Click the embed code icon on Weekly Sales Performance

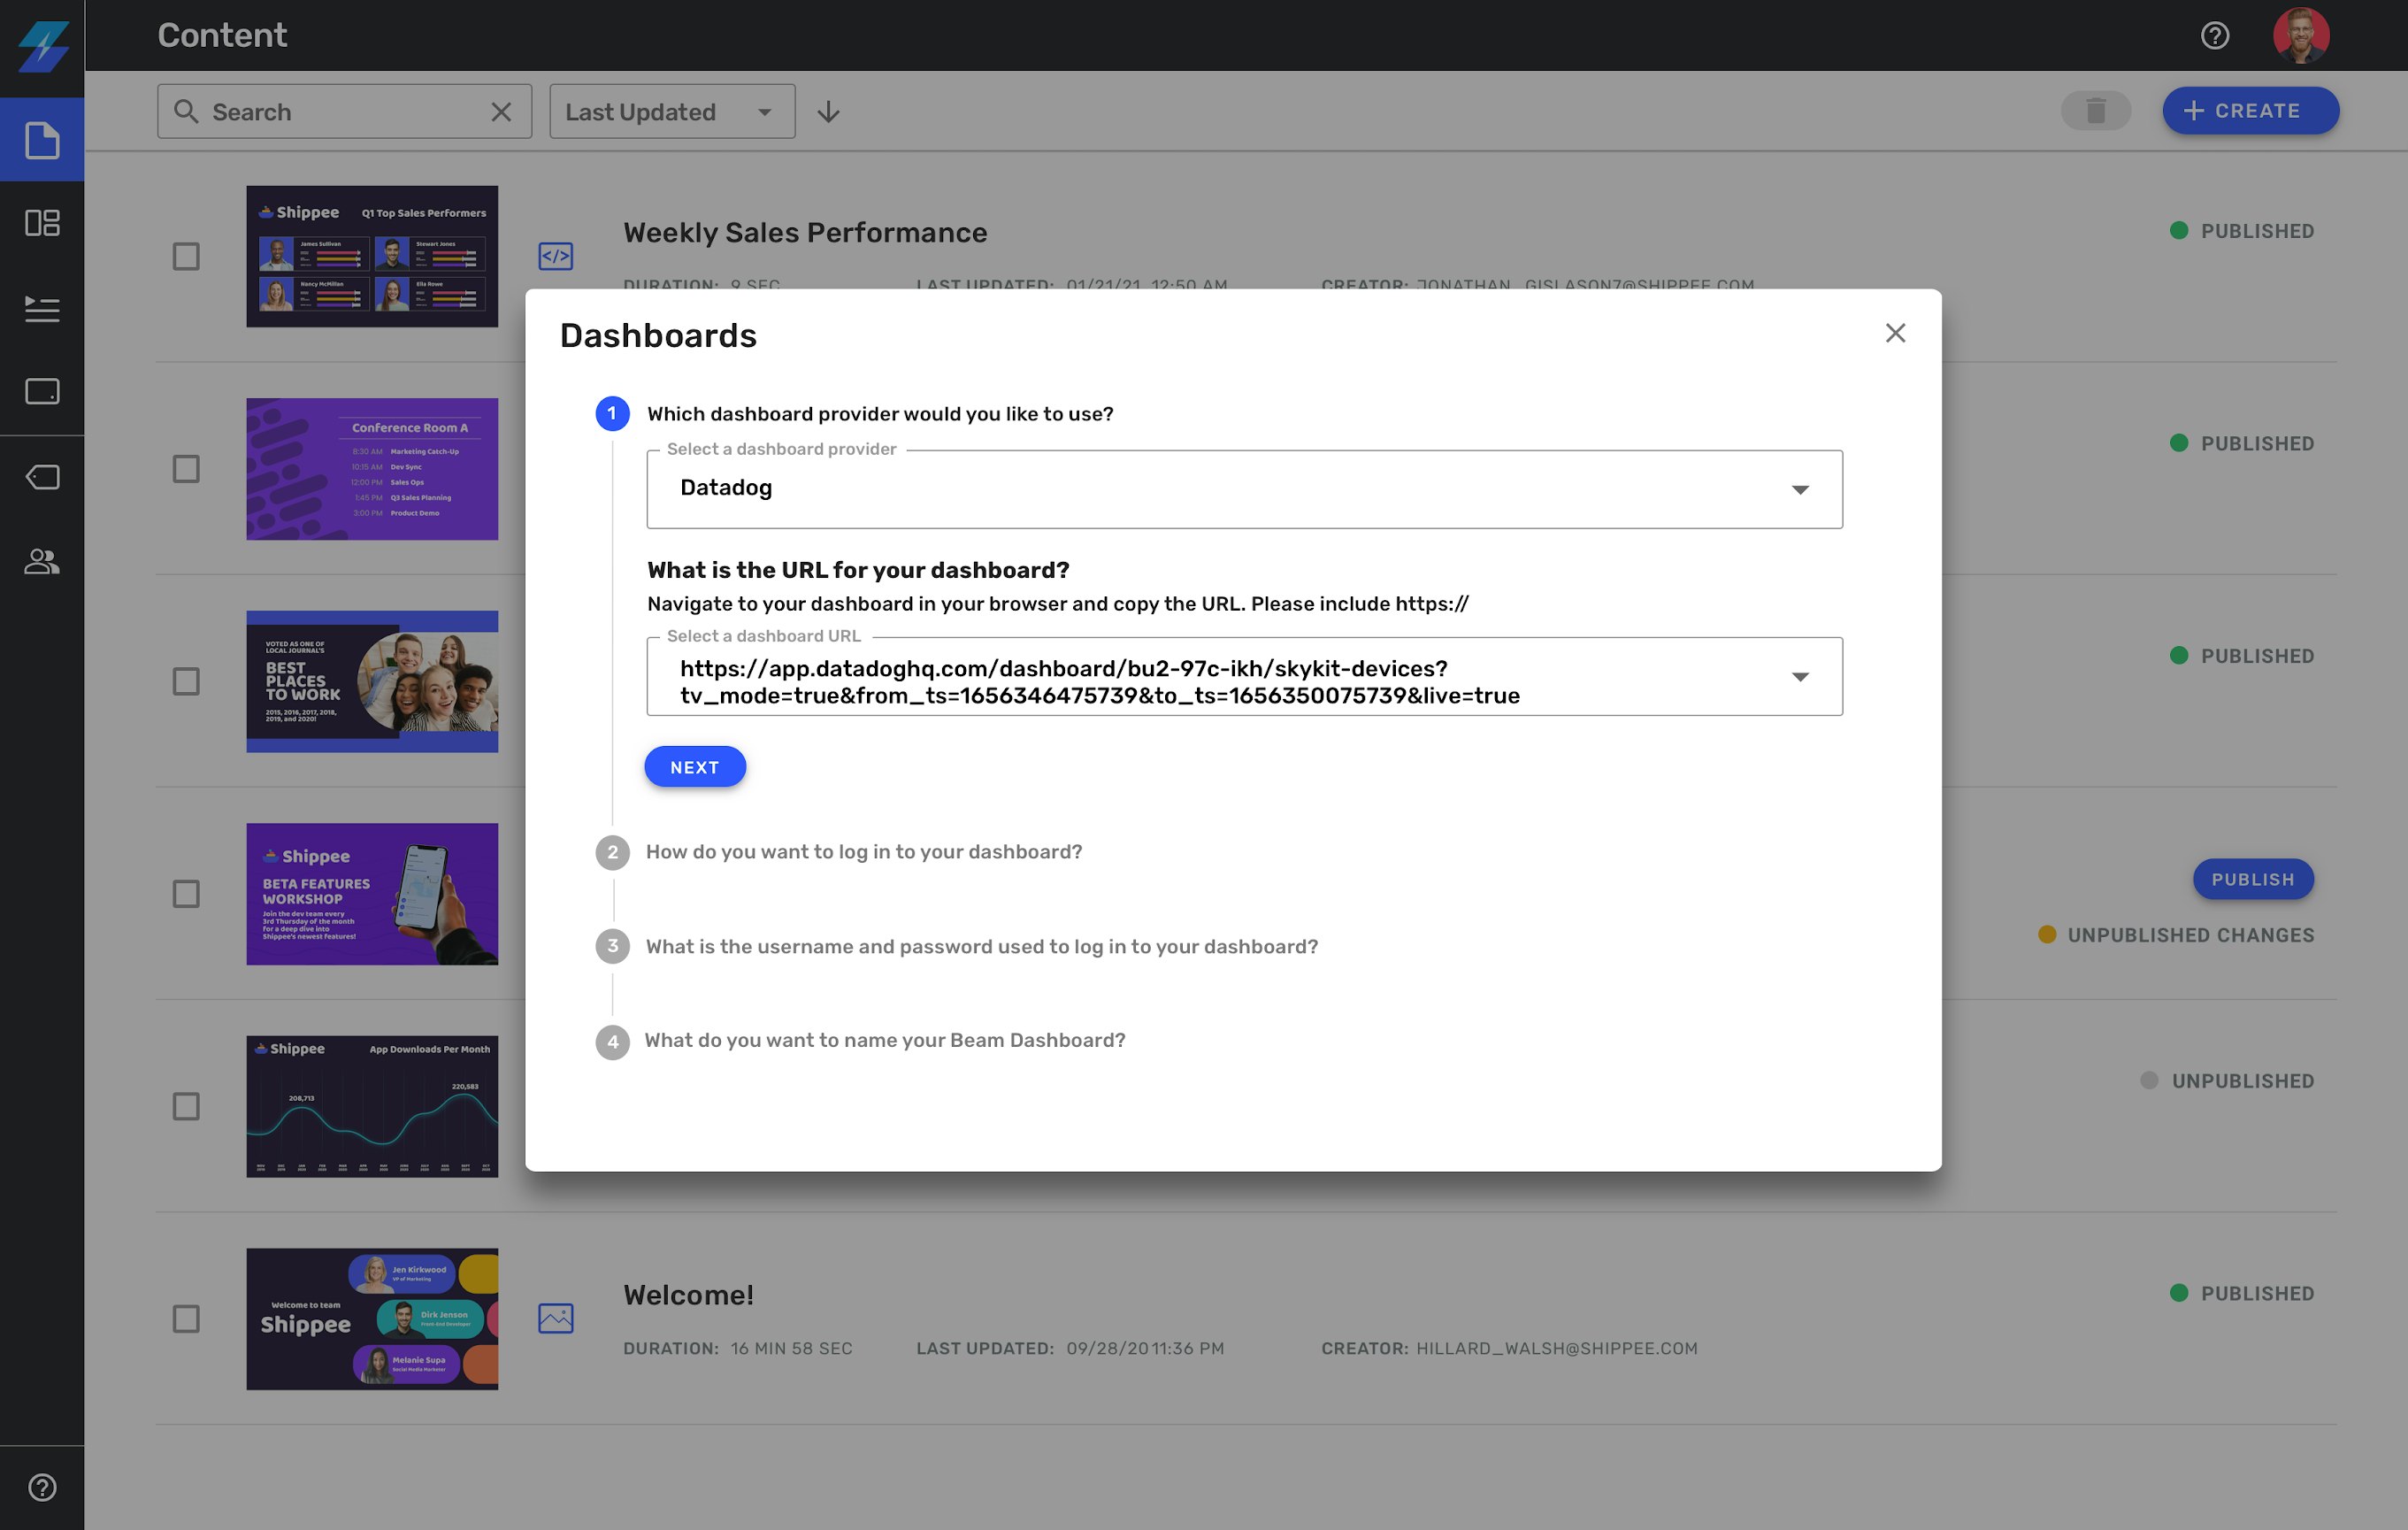click(556, 256)
